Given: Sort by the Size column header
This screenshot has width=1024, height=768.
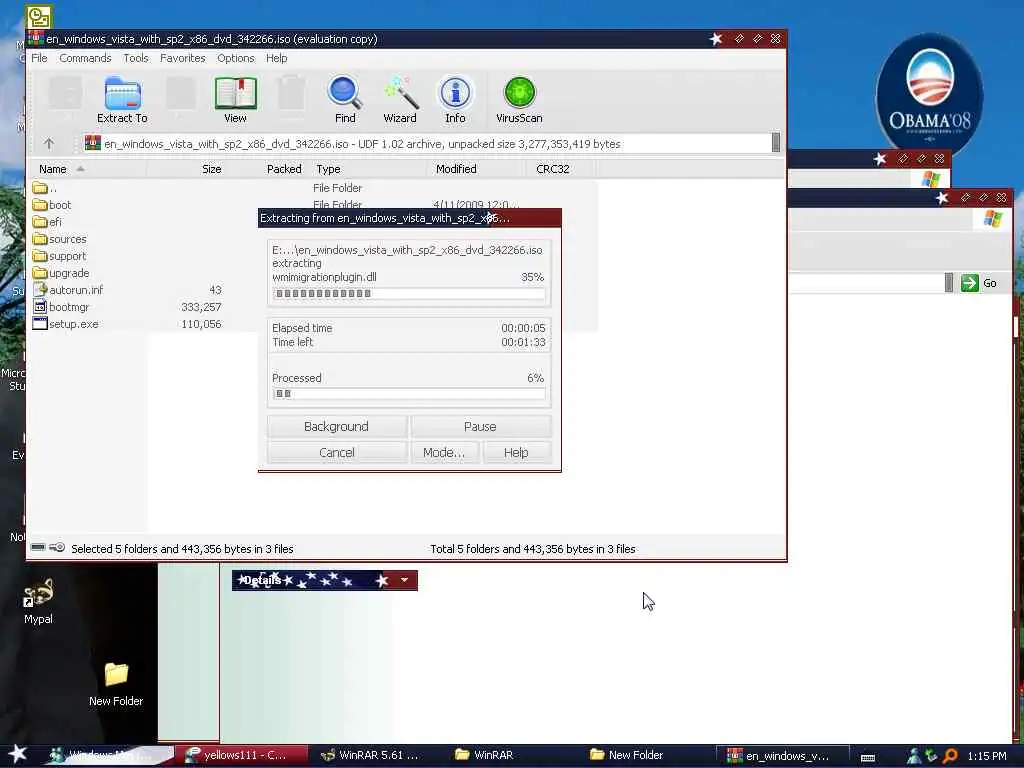Looking at the screenshot, I should tap(187, 169).
